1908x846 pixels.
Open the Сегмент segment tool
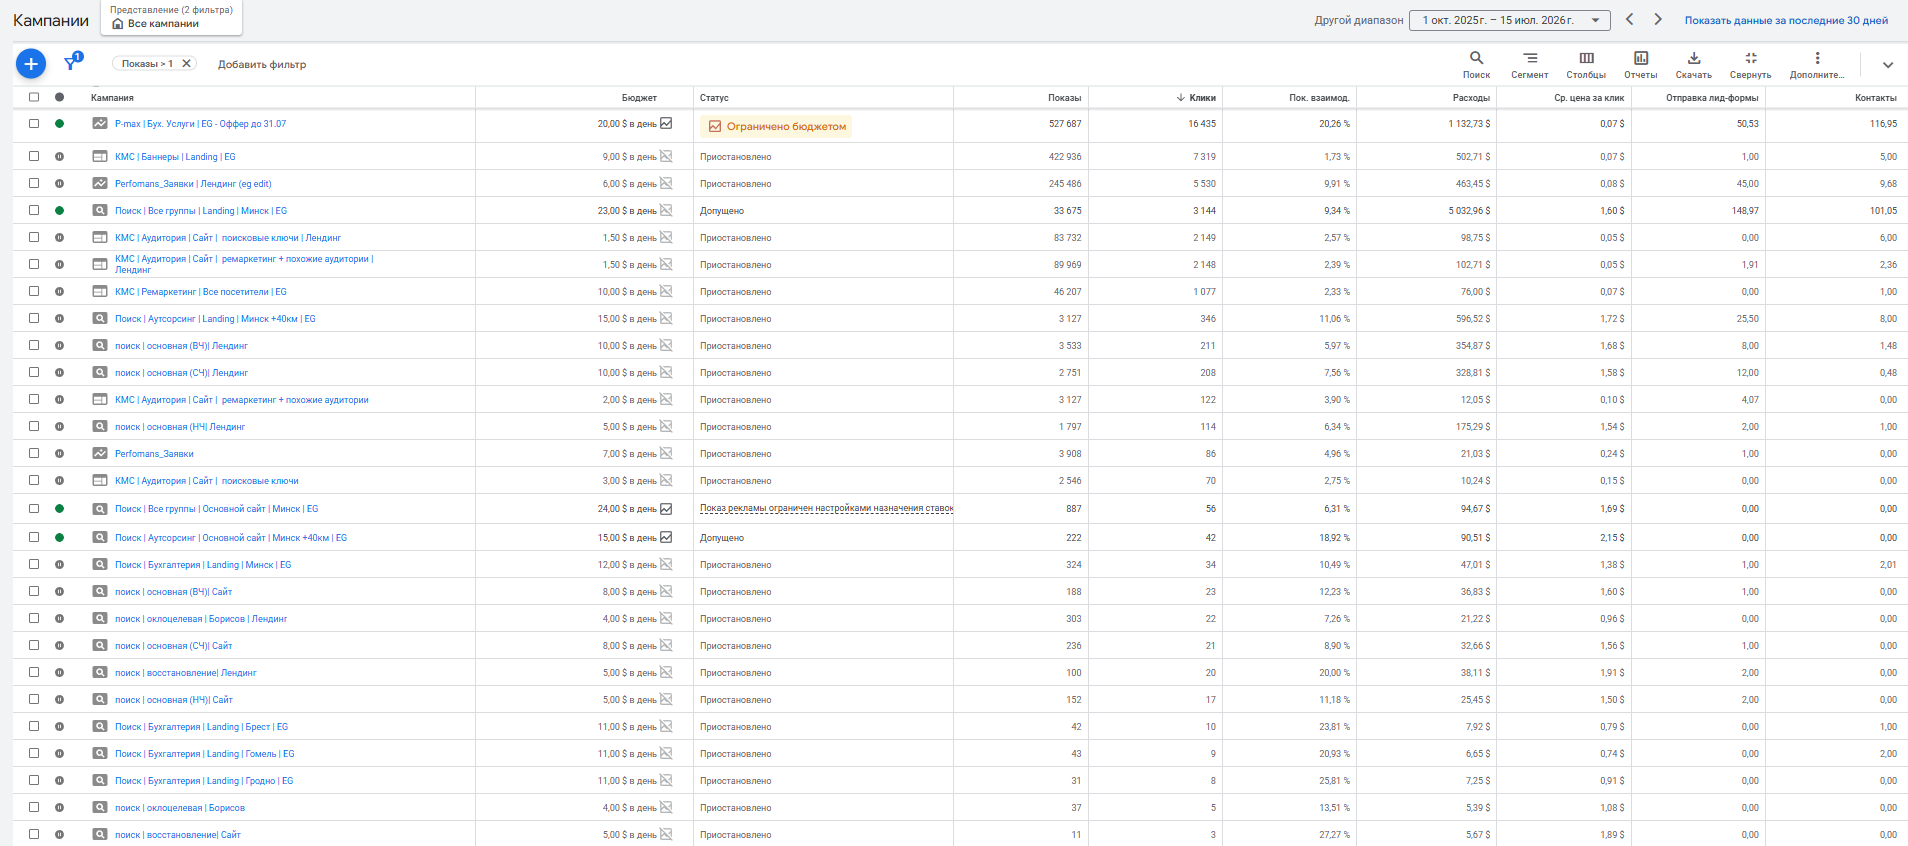click(1529, 65)
